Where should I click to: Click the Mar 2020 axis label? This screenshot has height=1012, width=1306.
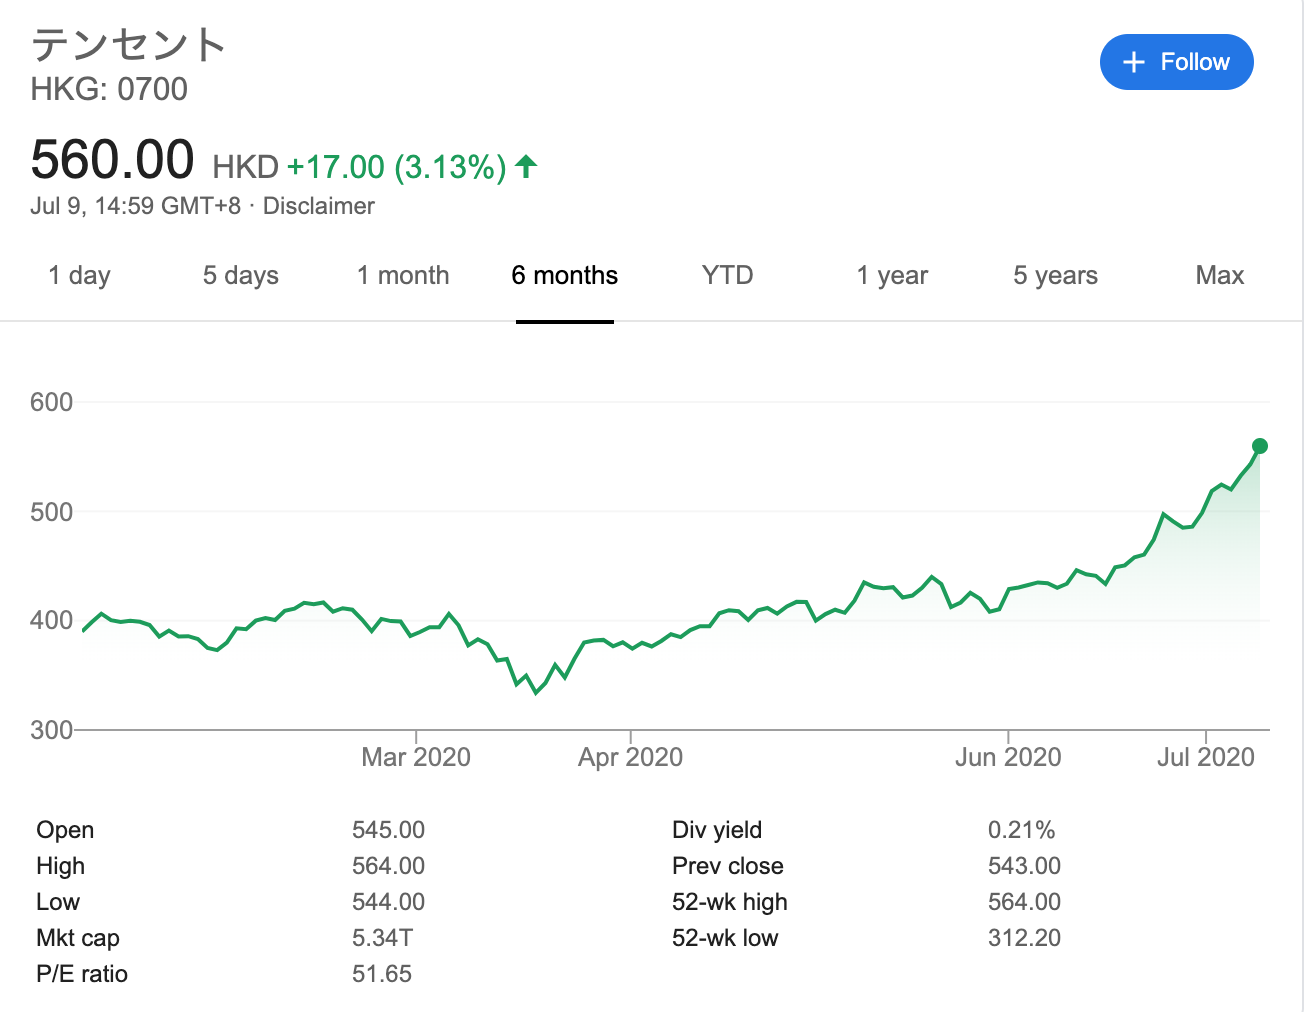pyautogui.click(x=416, y=757)
